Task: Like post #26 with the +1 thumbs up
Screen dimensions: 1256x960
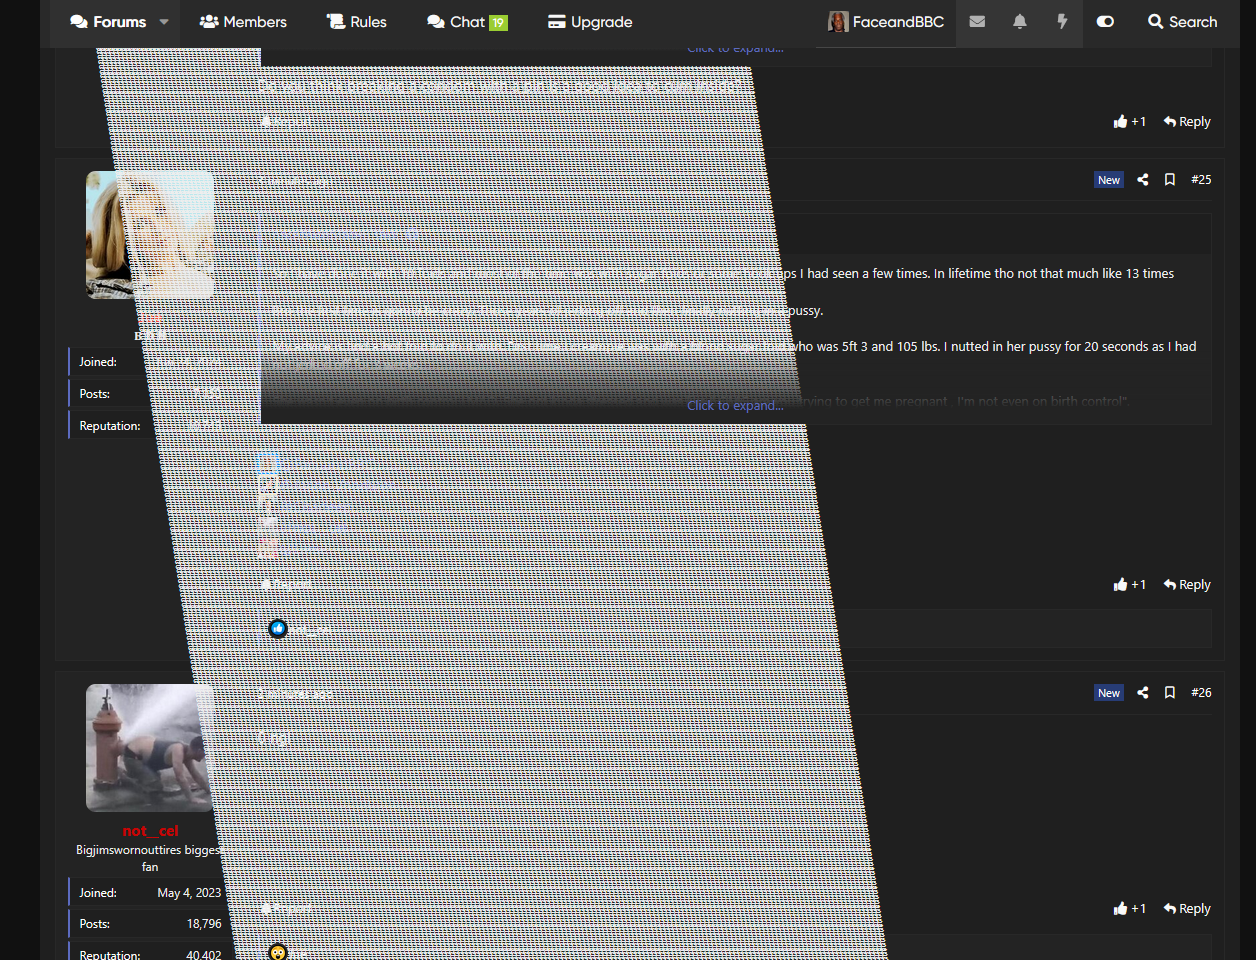Action: click(1129, 909)
